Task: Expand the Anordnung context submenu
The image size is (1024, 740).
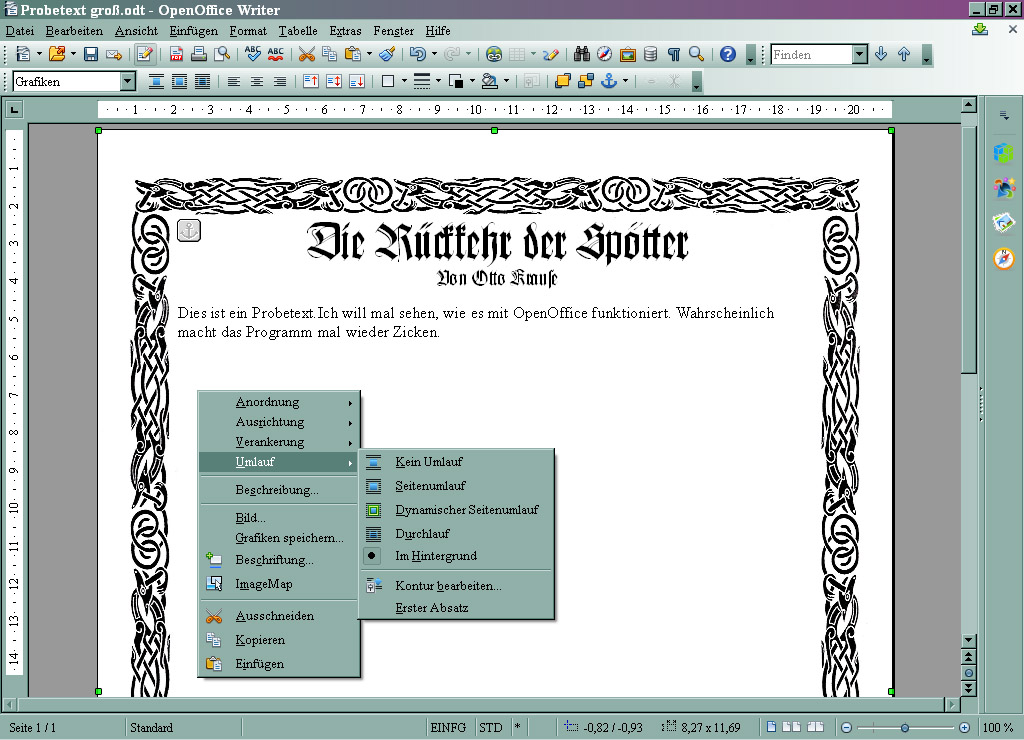Action: click(x=270, y=401)
